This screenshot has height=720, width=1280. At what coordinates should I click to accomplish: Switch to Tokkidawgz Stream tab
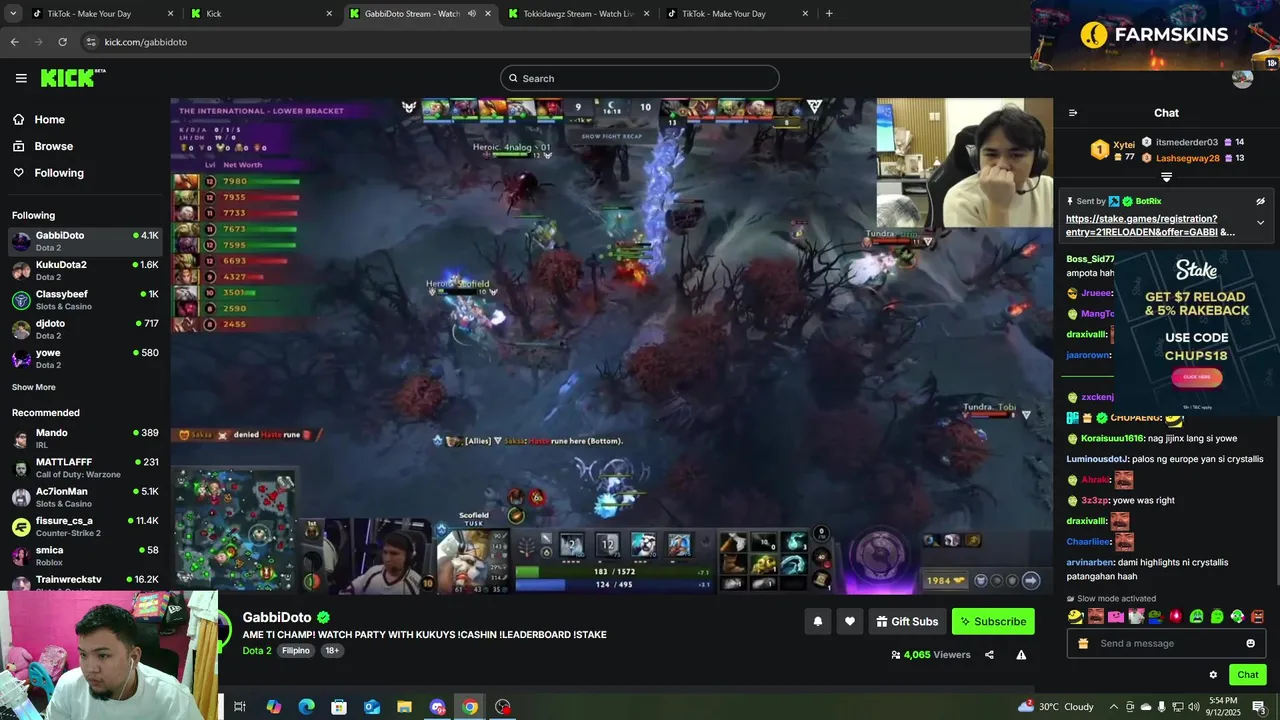coord(579,14)
